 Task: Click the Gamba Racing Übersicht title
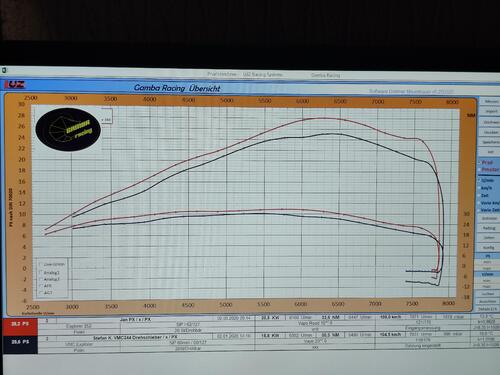(x=177, y=88)
